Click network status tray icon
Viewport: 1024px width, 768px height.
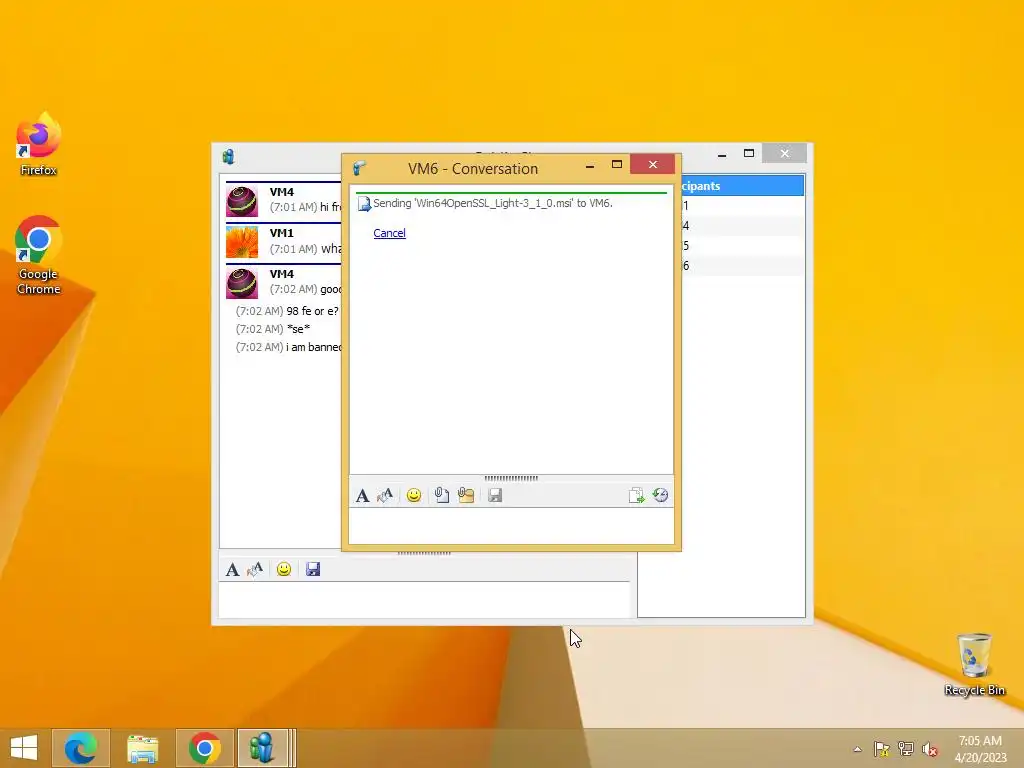pyautogui.click(x=906, y=749)
